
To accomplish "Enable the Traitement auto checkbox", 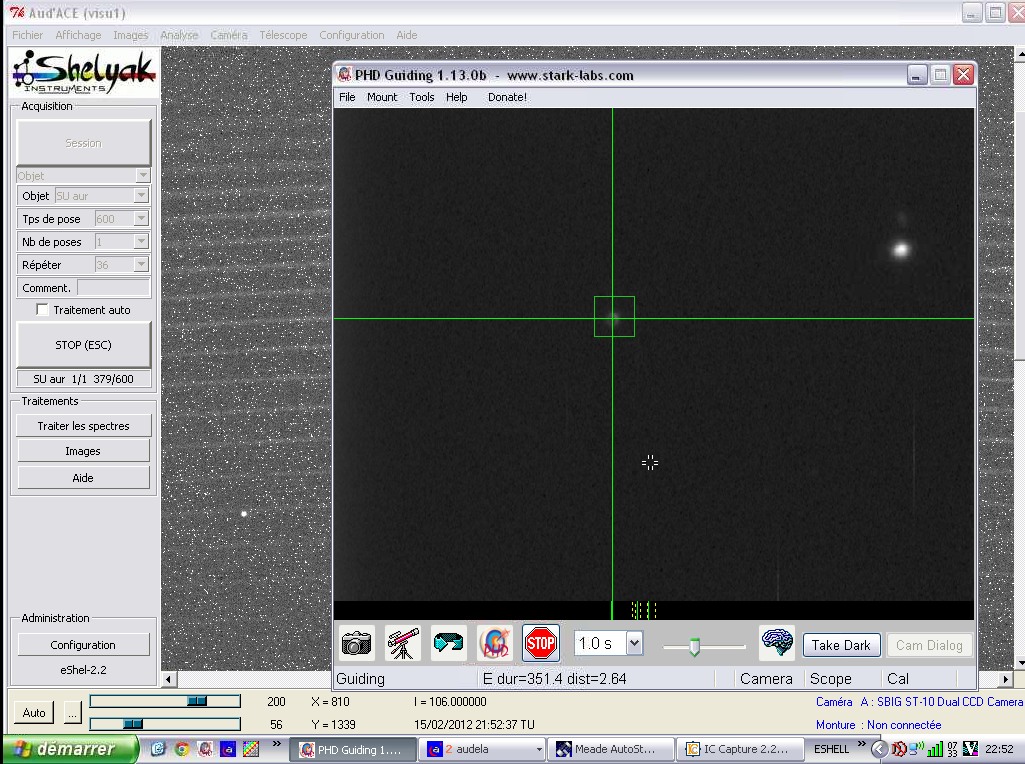I will click(x=42, y=310).
